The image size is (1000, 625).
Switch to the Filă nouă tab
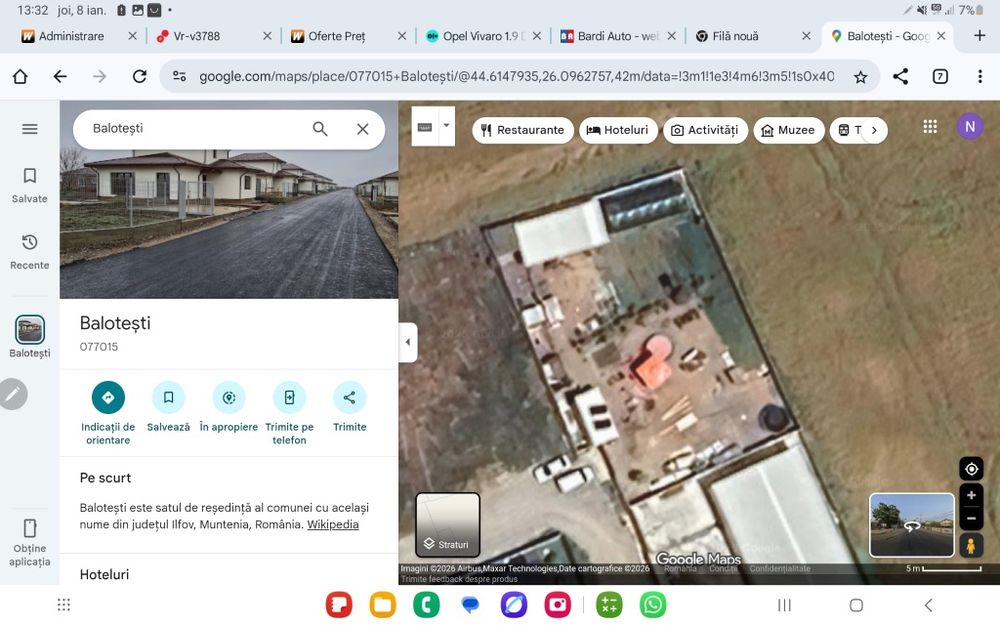(x=735, y=36)
